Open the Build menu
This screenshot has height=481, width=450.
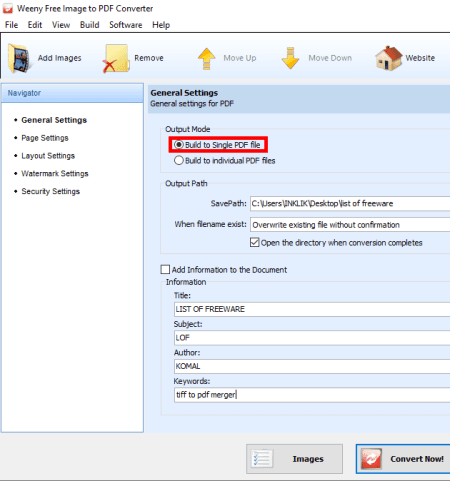pyautogui.click(x=90, y=25)
